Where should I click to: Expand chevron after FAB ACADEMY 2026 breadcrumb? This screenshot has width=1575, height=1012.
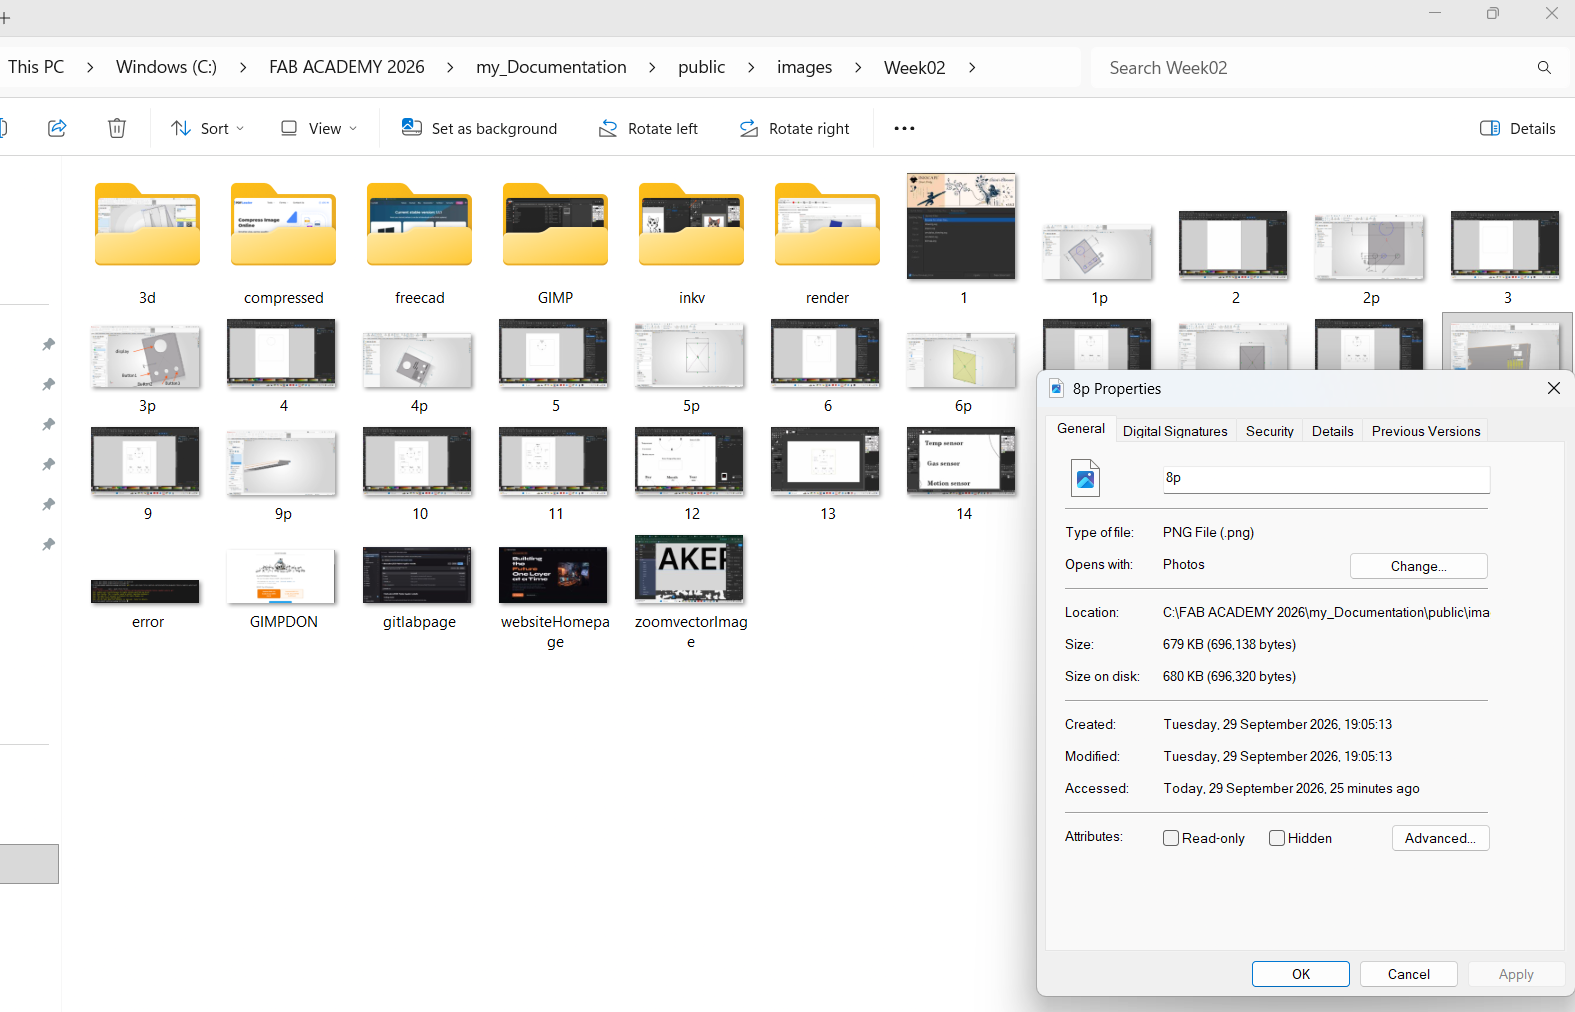(x=450, y=67)
